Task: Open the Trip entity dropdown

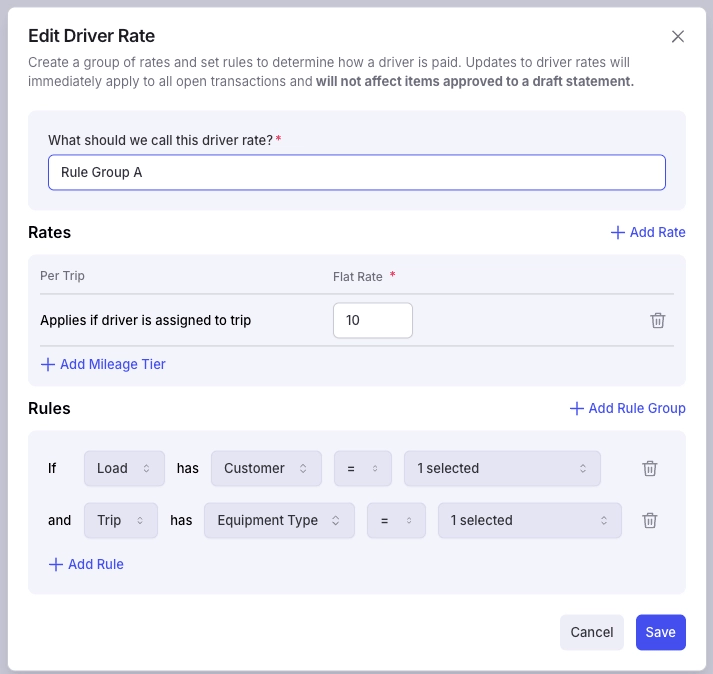Action: 121,520
